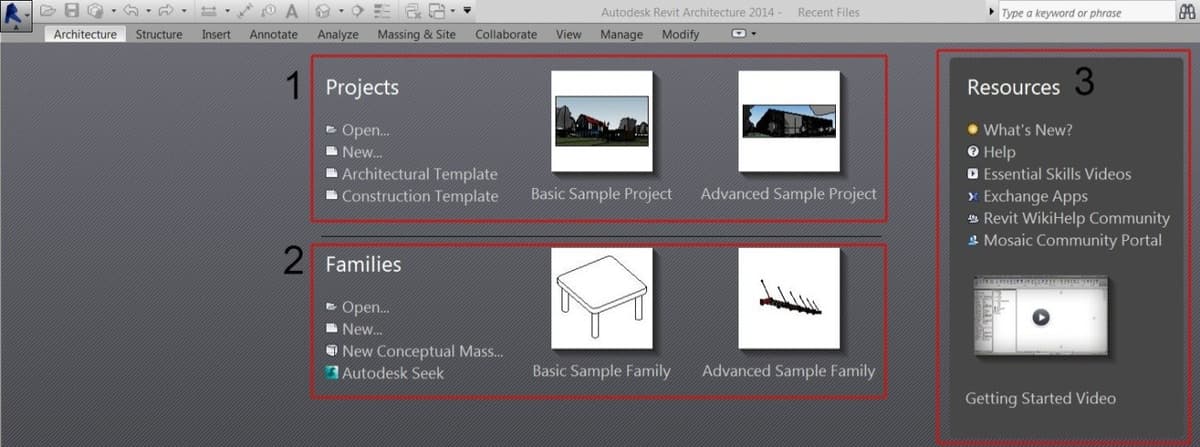Open the Exchange Apps link
The width and height of the screenshot is (1200, 447).
click(1035, 196)
